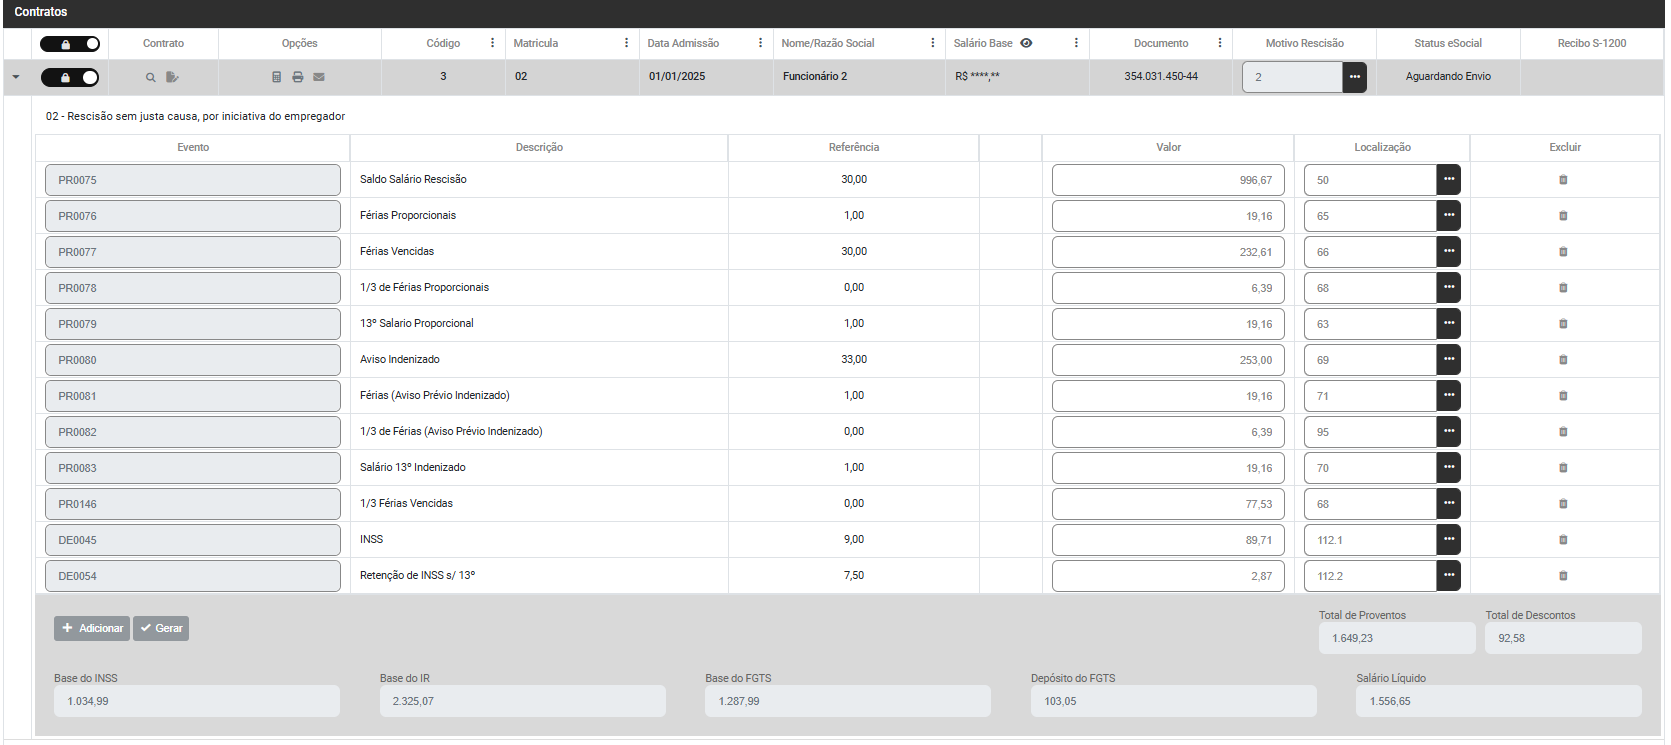This screenshot has width=1671, height=745.
Task: Click the admission date 01/01/2025
Action: 677,77
